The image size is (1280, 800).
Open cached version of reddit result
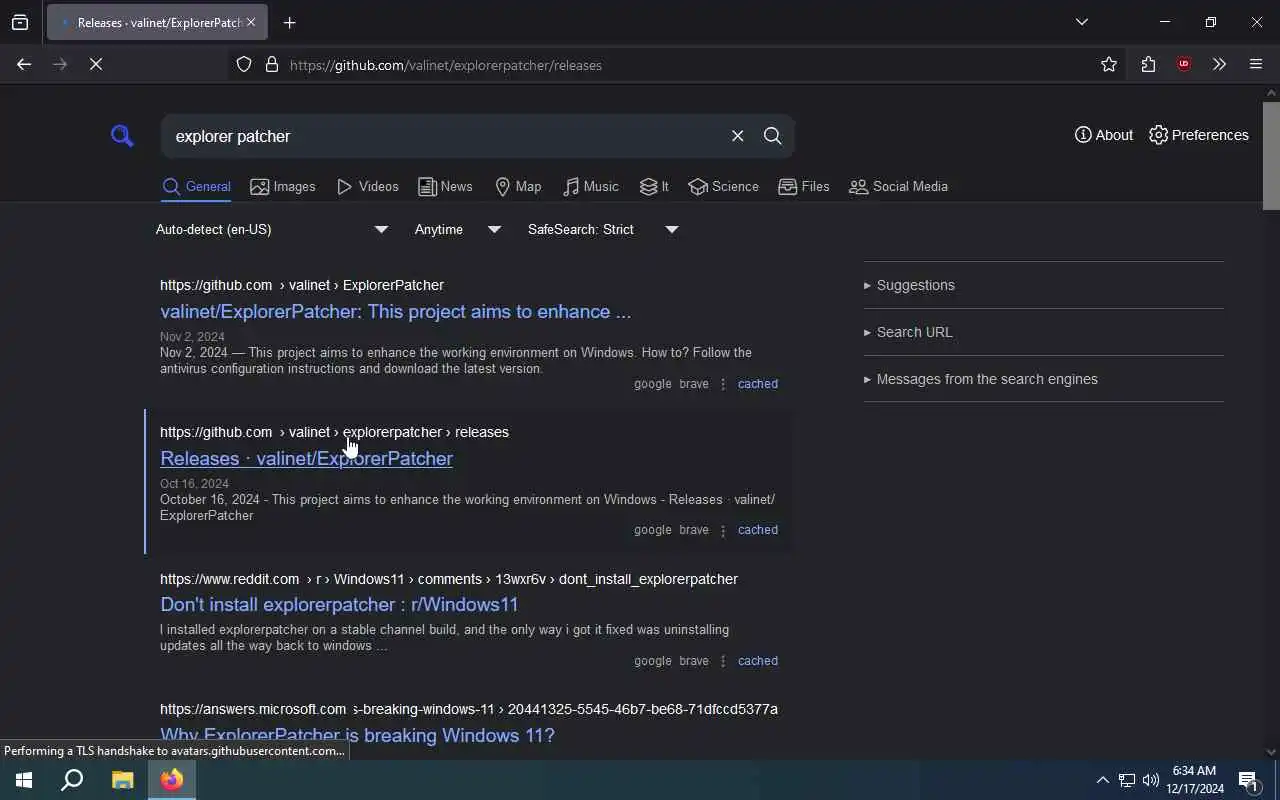coord(758,661)
